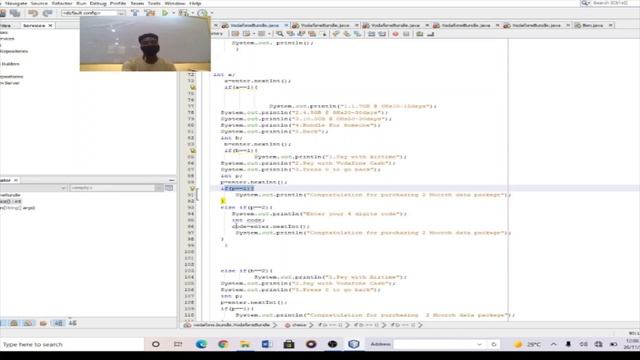
Task: Open the Address dropdown on the taskbar
Action: pos(479,344)
